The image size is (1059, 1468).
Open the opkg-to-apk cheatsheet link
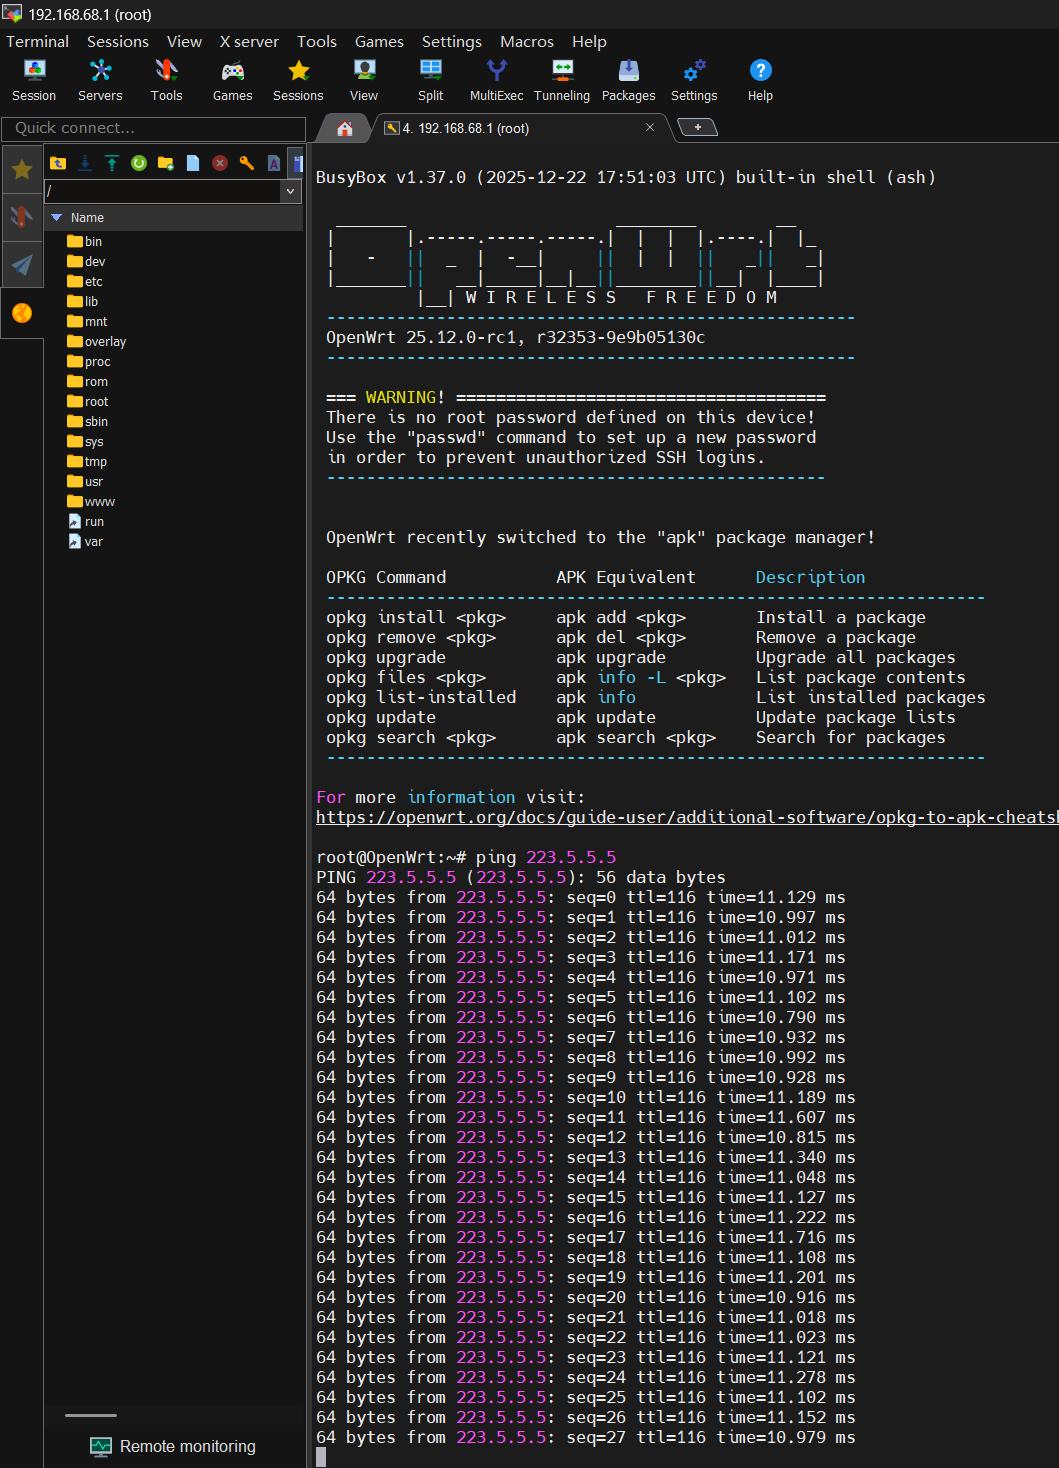click(686, 817)
